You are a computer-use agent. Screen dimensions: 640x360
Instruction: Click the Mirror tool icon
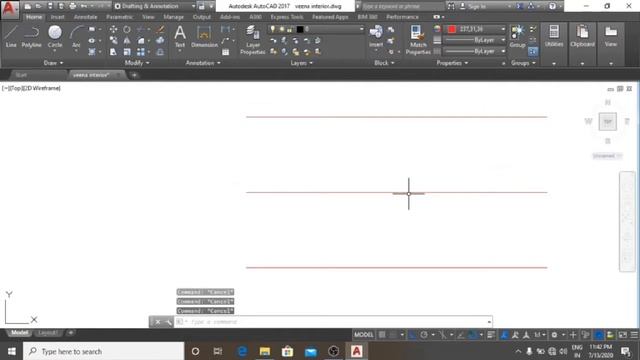pyautogui.click(x=127, y=40)
